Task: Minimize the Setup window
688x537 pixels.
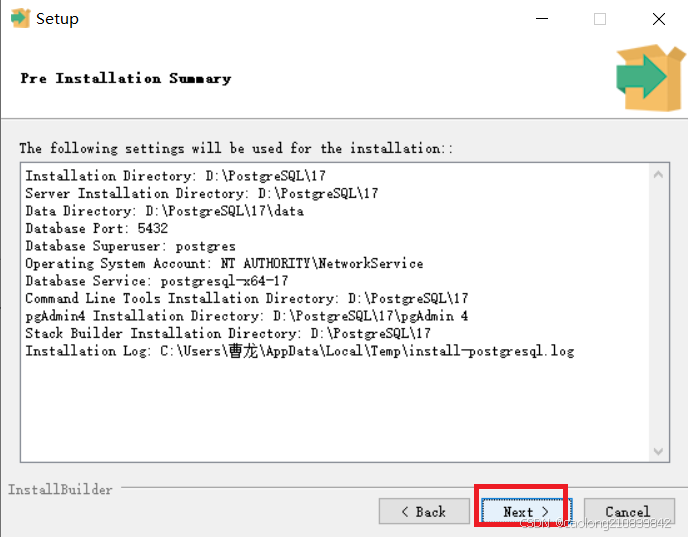Action: (x=542, y=19)
